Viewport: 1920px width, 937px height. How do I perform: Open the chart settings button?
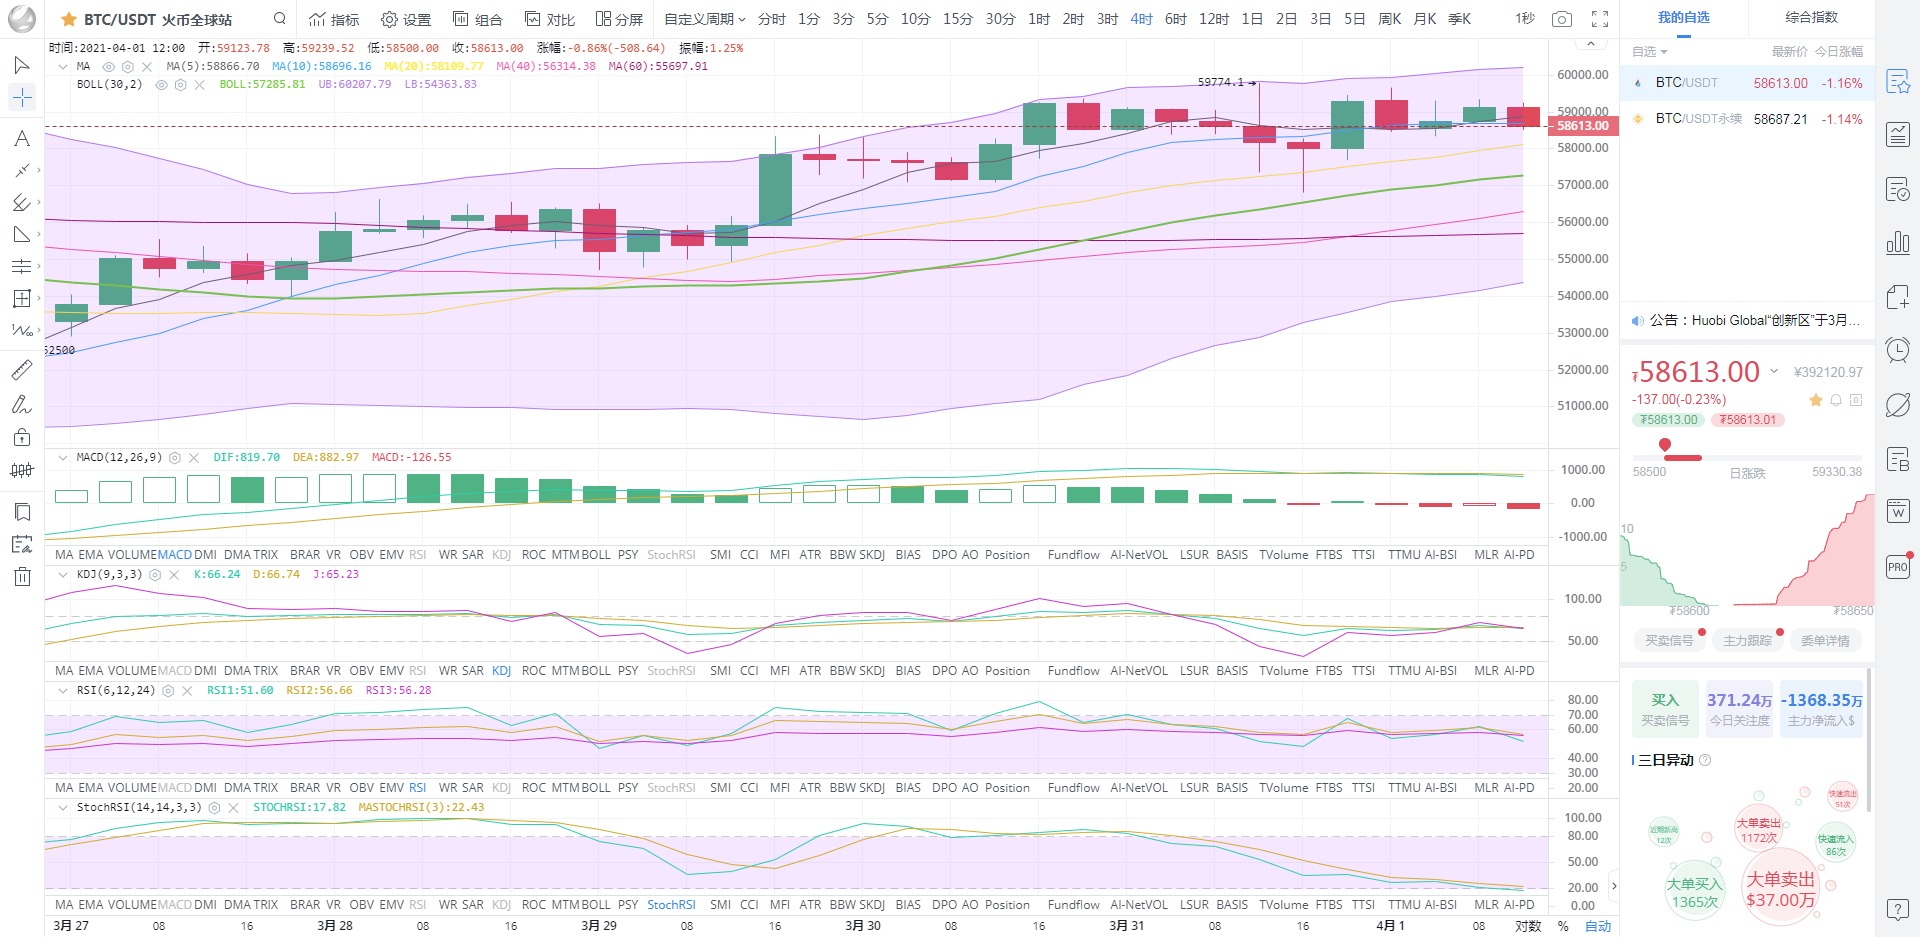(x=406, y=19)
